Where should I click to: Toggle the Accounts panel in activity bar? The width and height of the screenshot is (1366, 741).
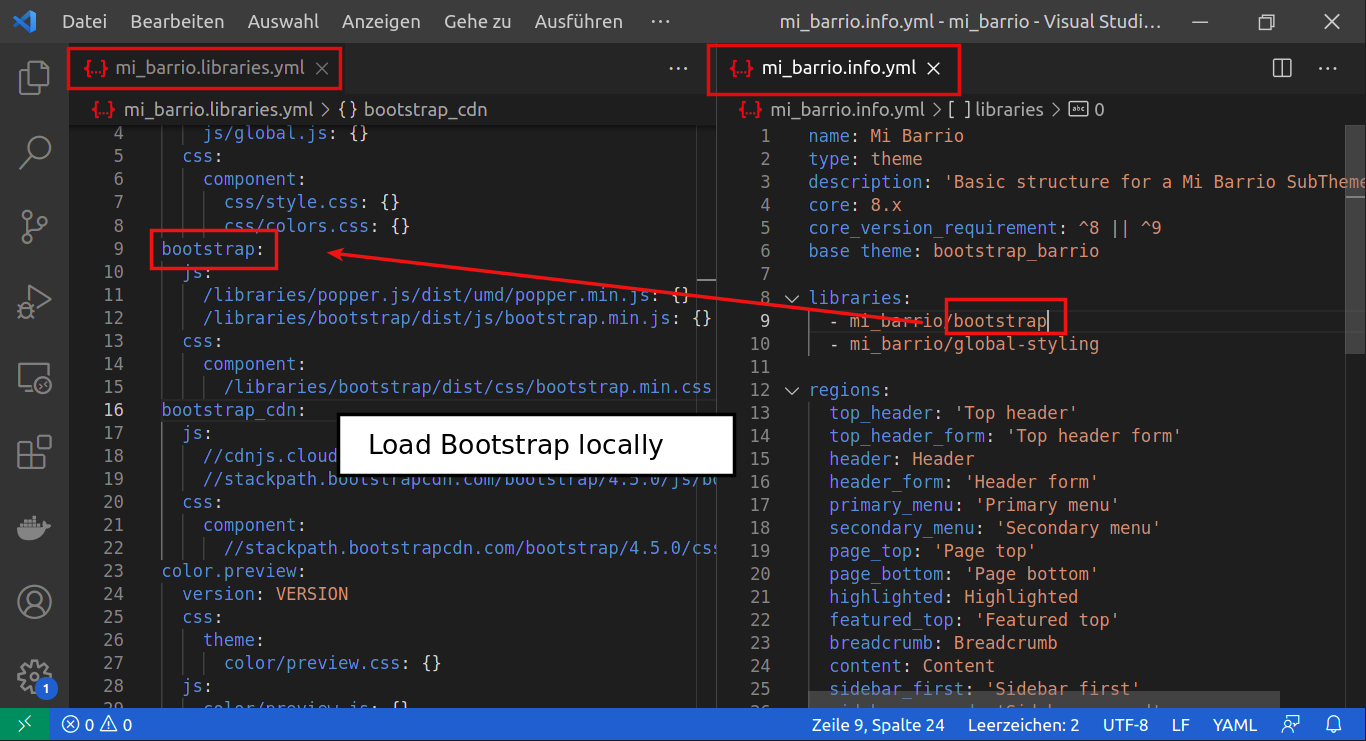click(x=34, y=602)
